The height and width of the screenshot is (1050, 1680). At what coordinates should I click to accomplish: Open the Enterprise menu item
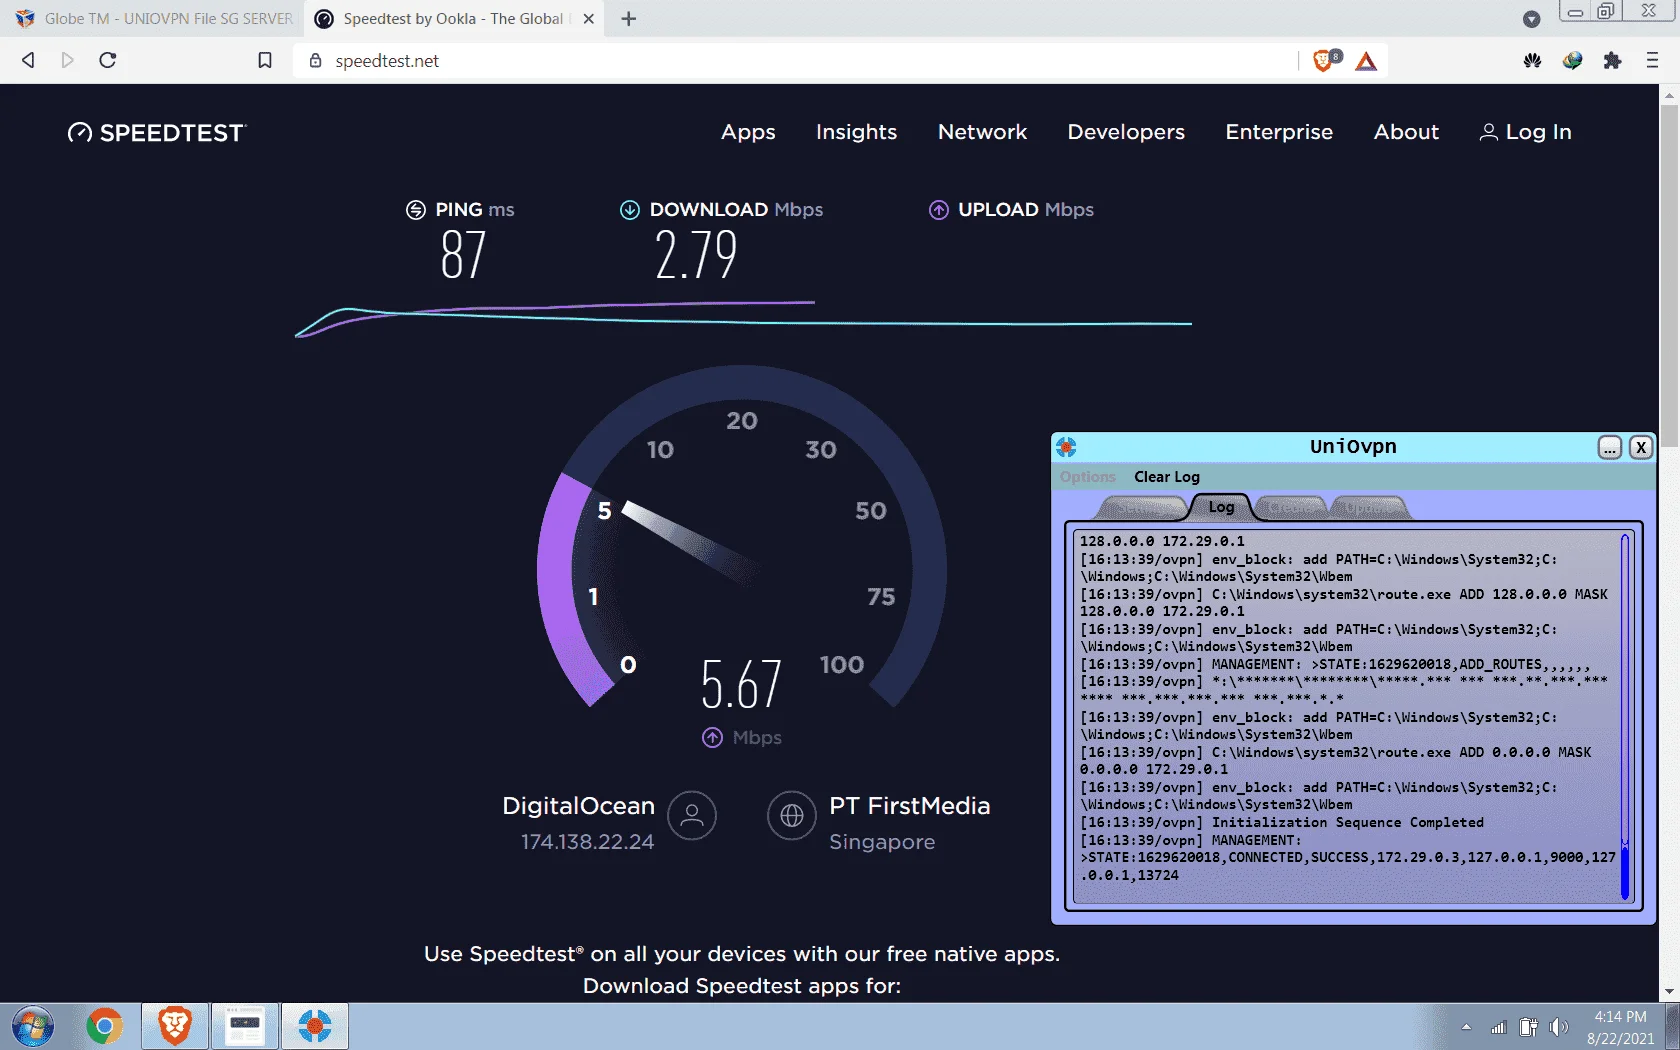click(x=1279, y=132)
